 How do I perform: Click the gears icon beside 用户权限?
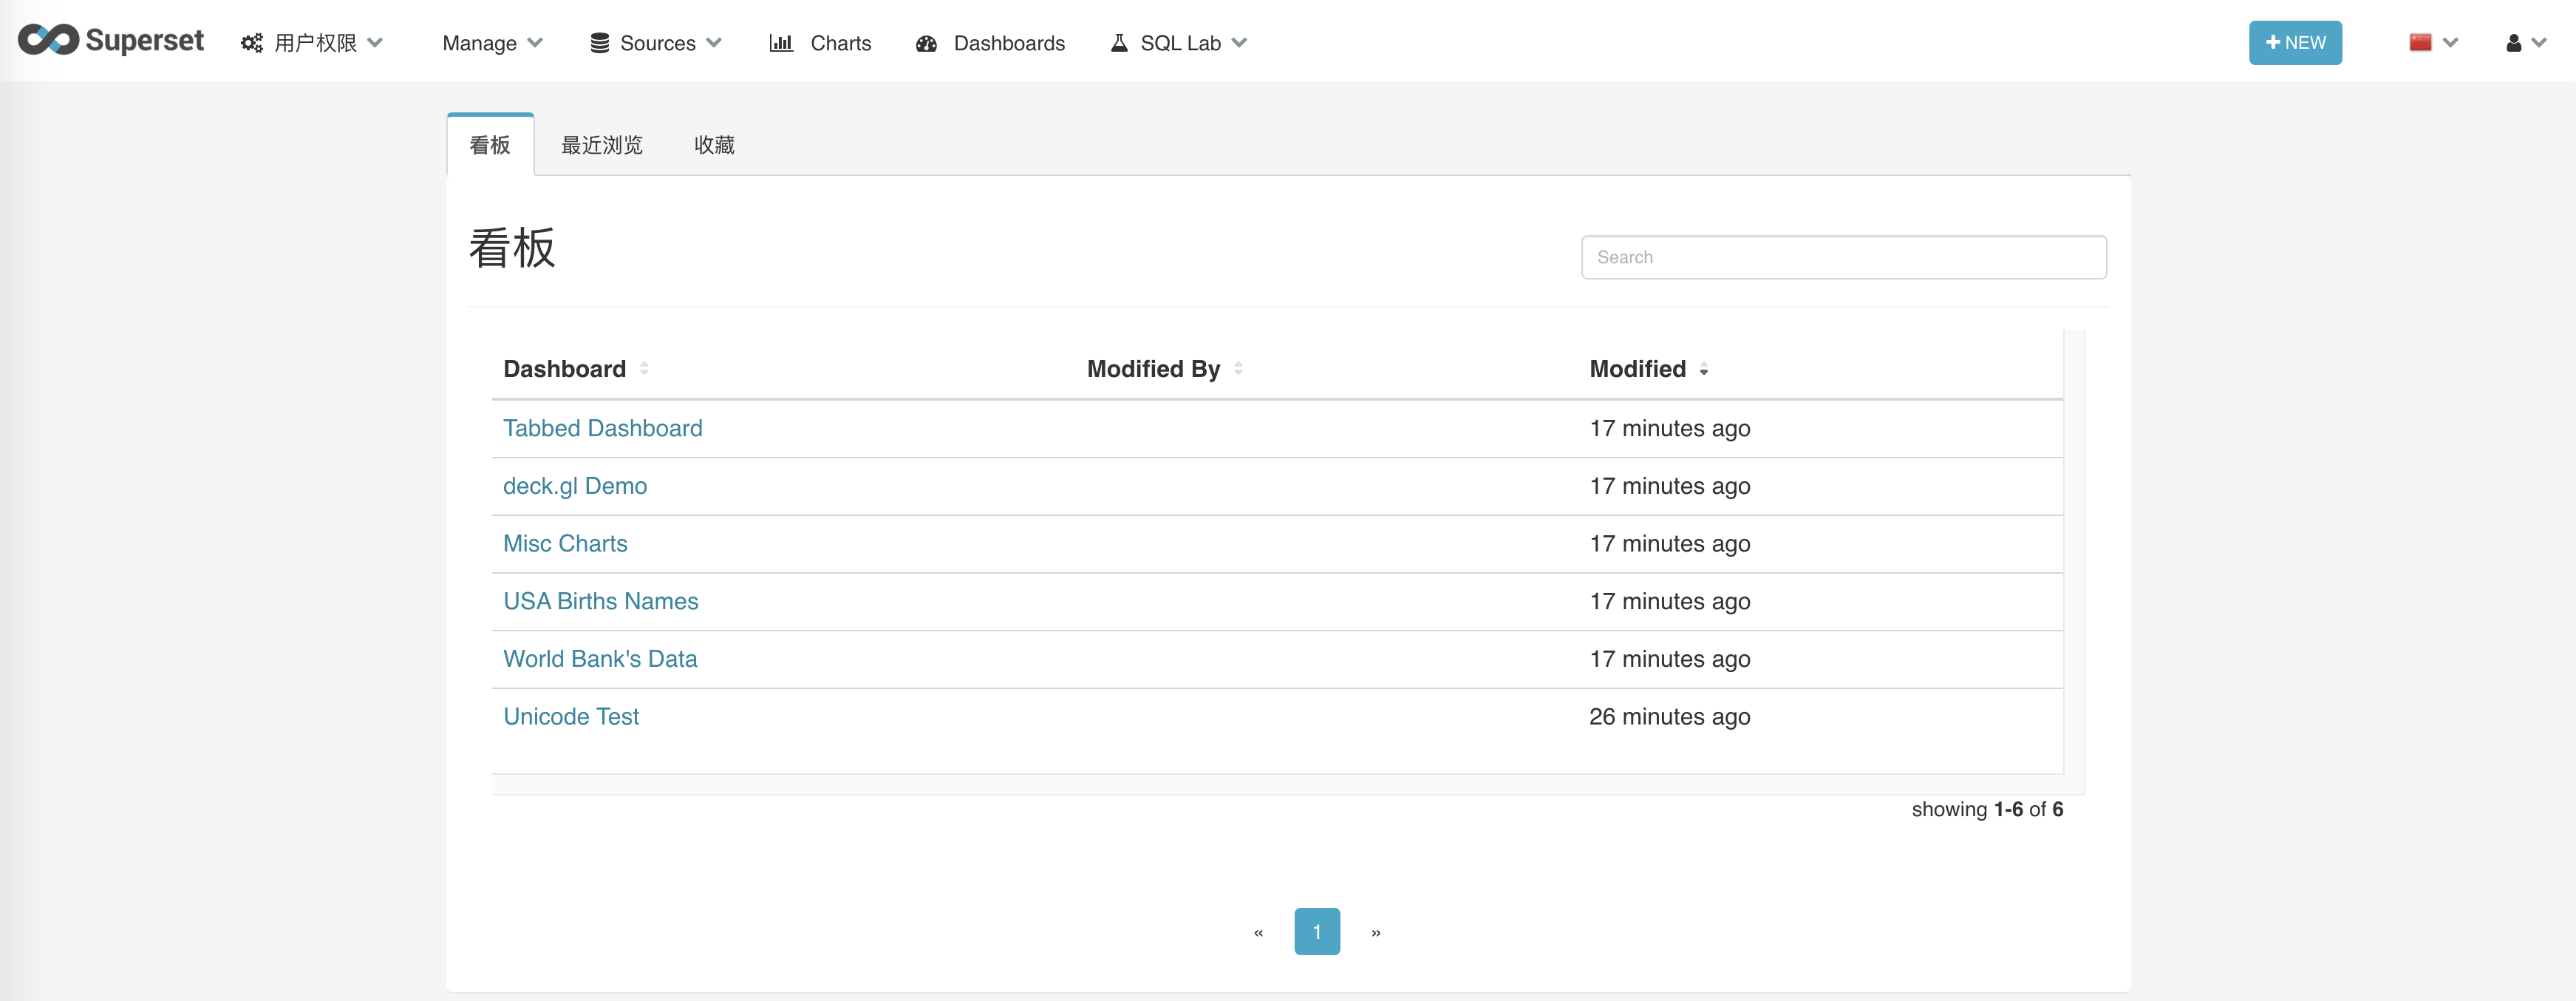252,43
